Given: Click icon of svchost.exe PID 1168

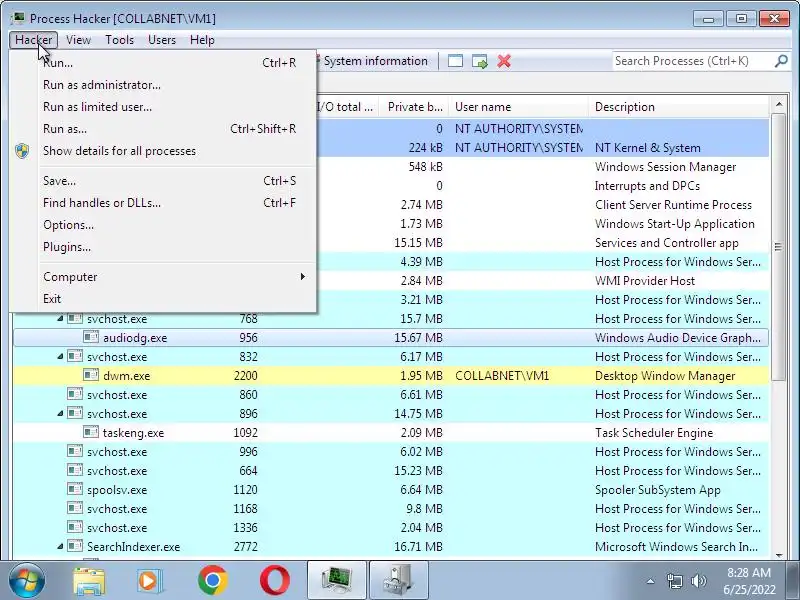Looking at the screenshot, I should (75, 509).
